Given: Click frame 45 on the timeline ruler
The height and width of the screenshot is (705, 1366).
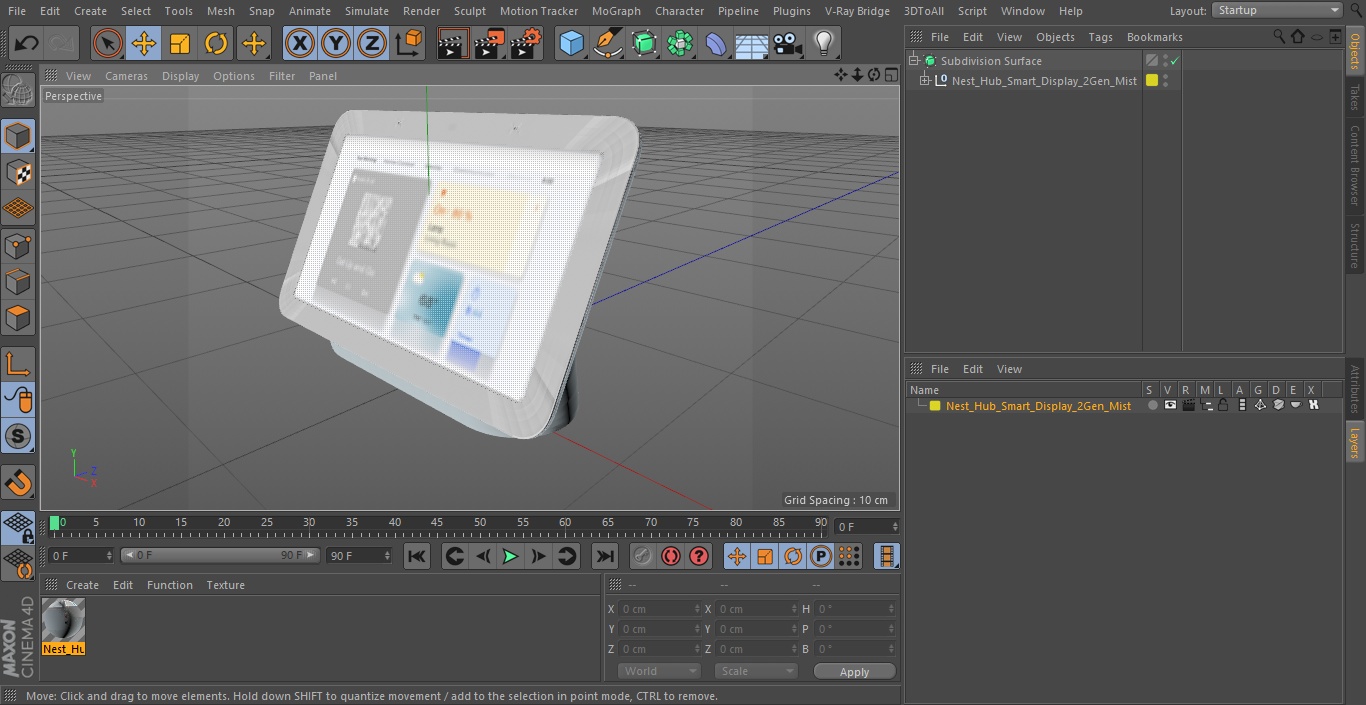Looking at the screenshot, I should [x=437, y=522].
